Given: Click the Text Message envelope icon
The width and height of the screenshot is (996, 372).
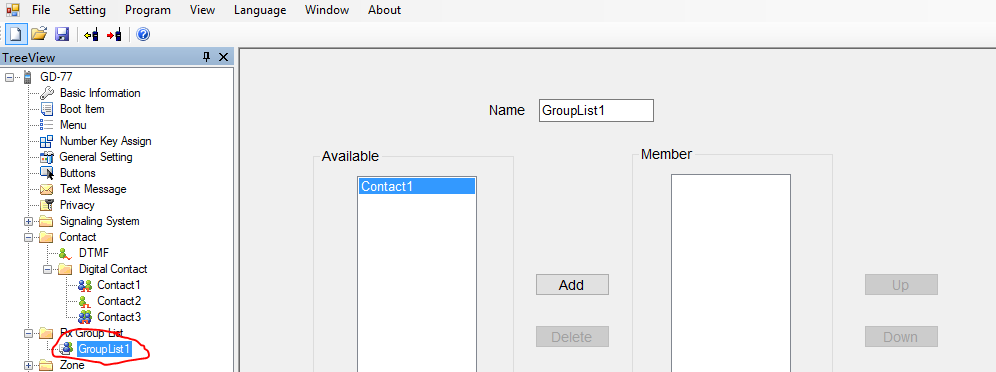Looking at the screenshot, I should tap(46, 189).
